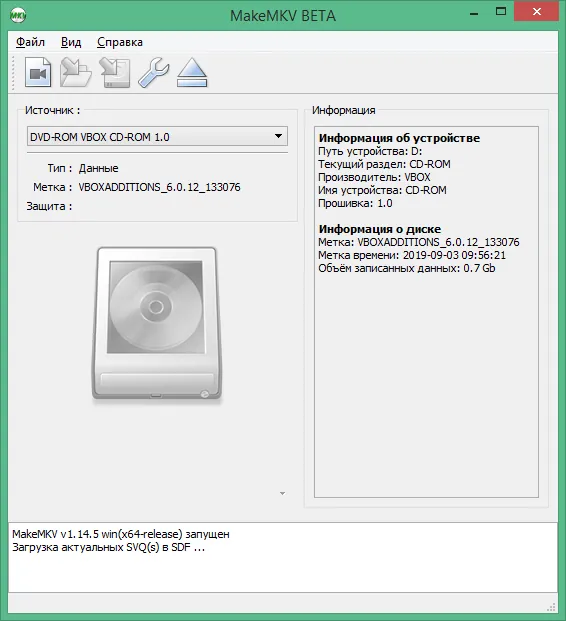Eject the disc with the eject icon
Screen dimensions: 566x621
[x=192, y=72]
